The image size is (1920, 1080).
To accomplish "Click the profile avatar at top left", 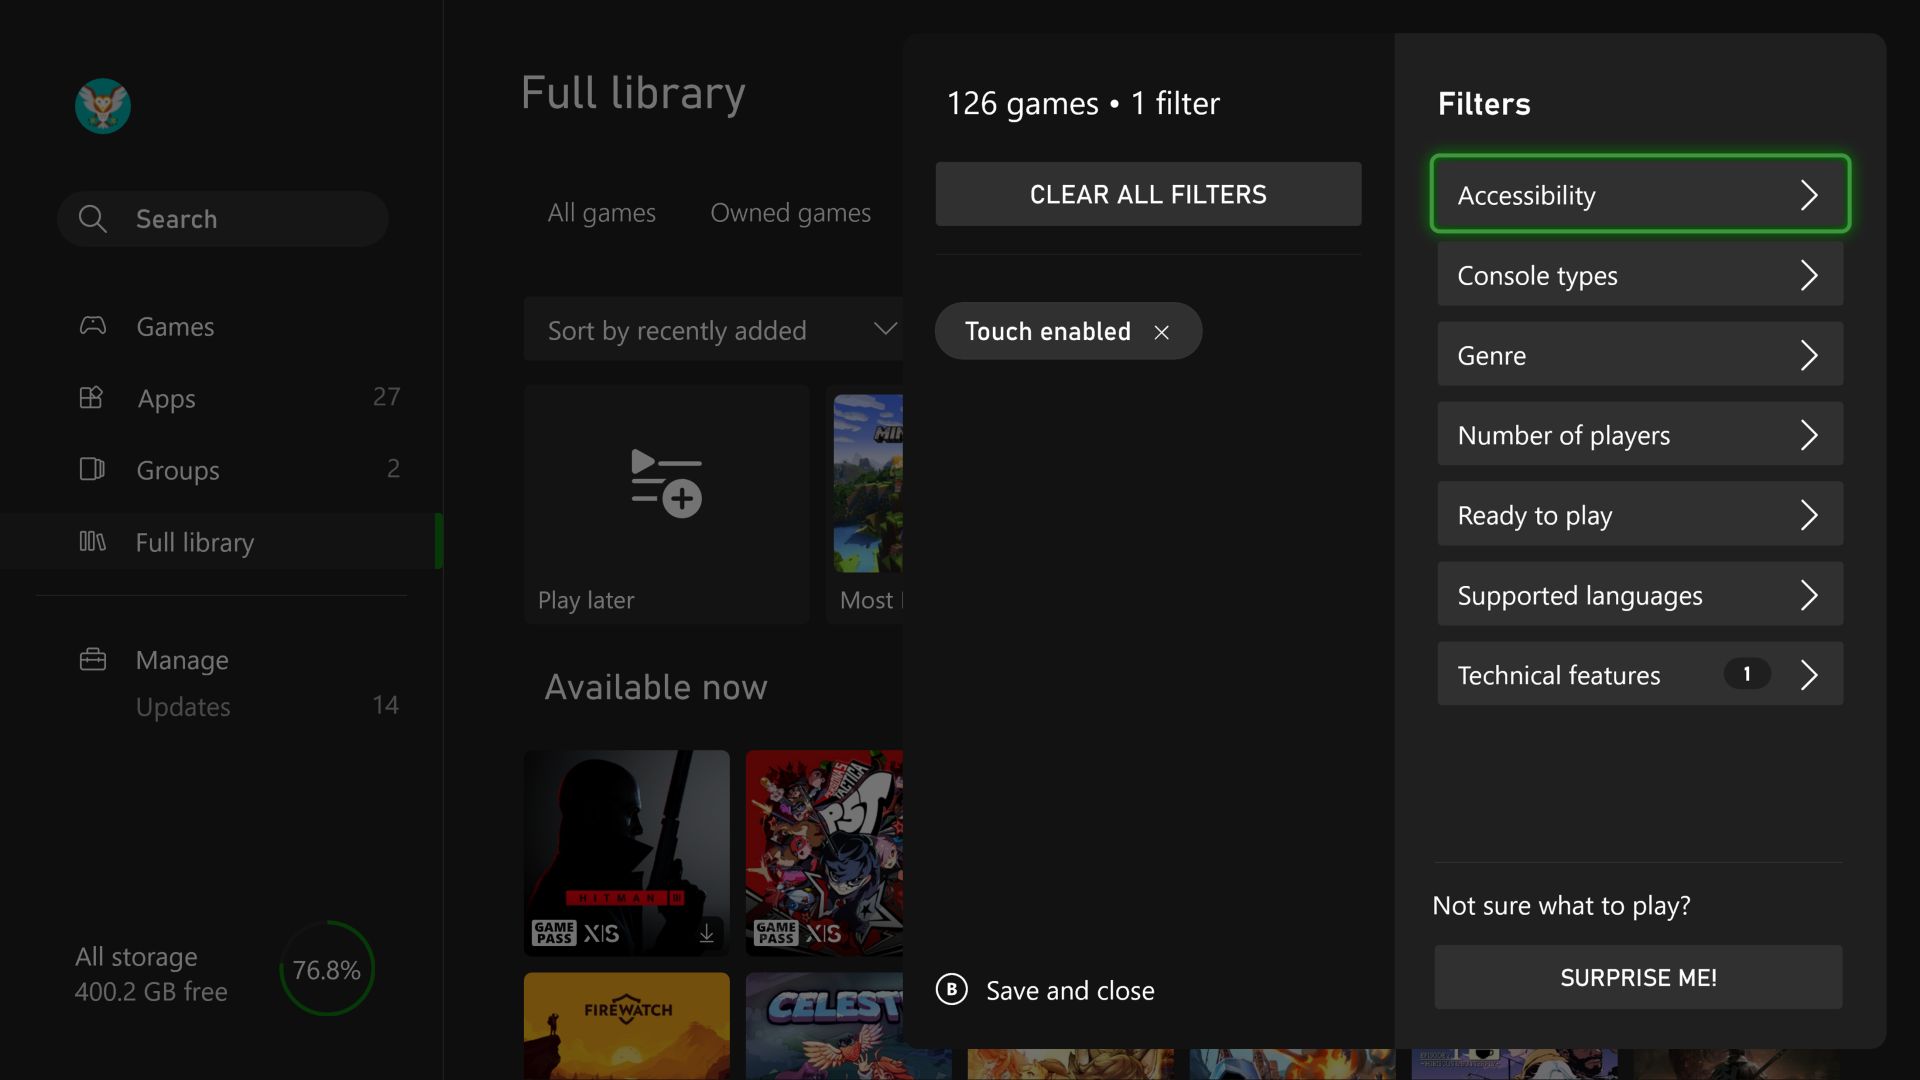I will [x=103, y=105].
